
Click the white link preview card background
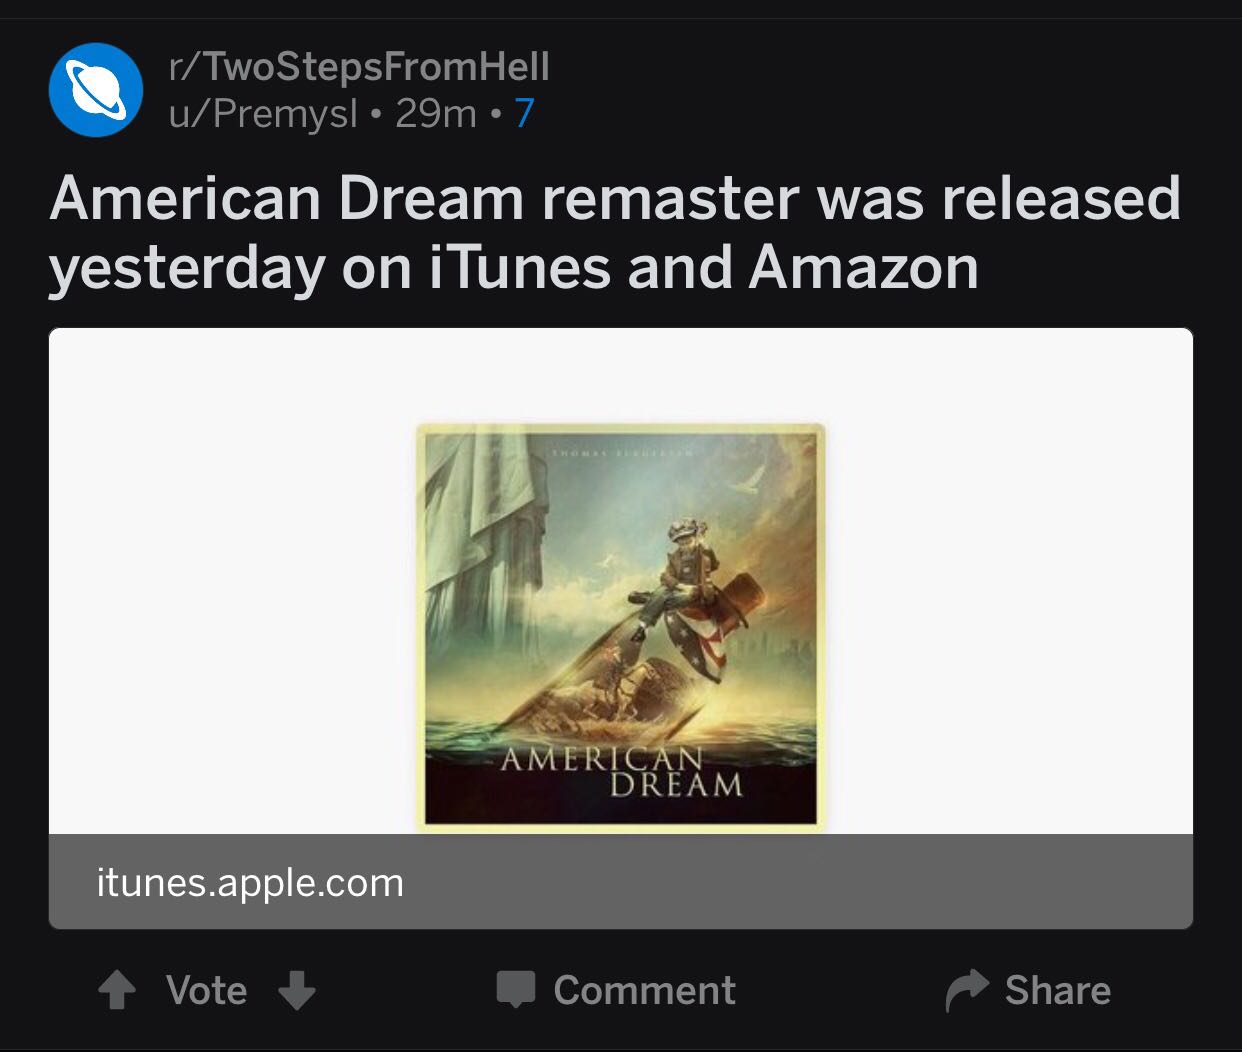coord(1010,581)
